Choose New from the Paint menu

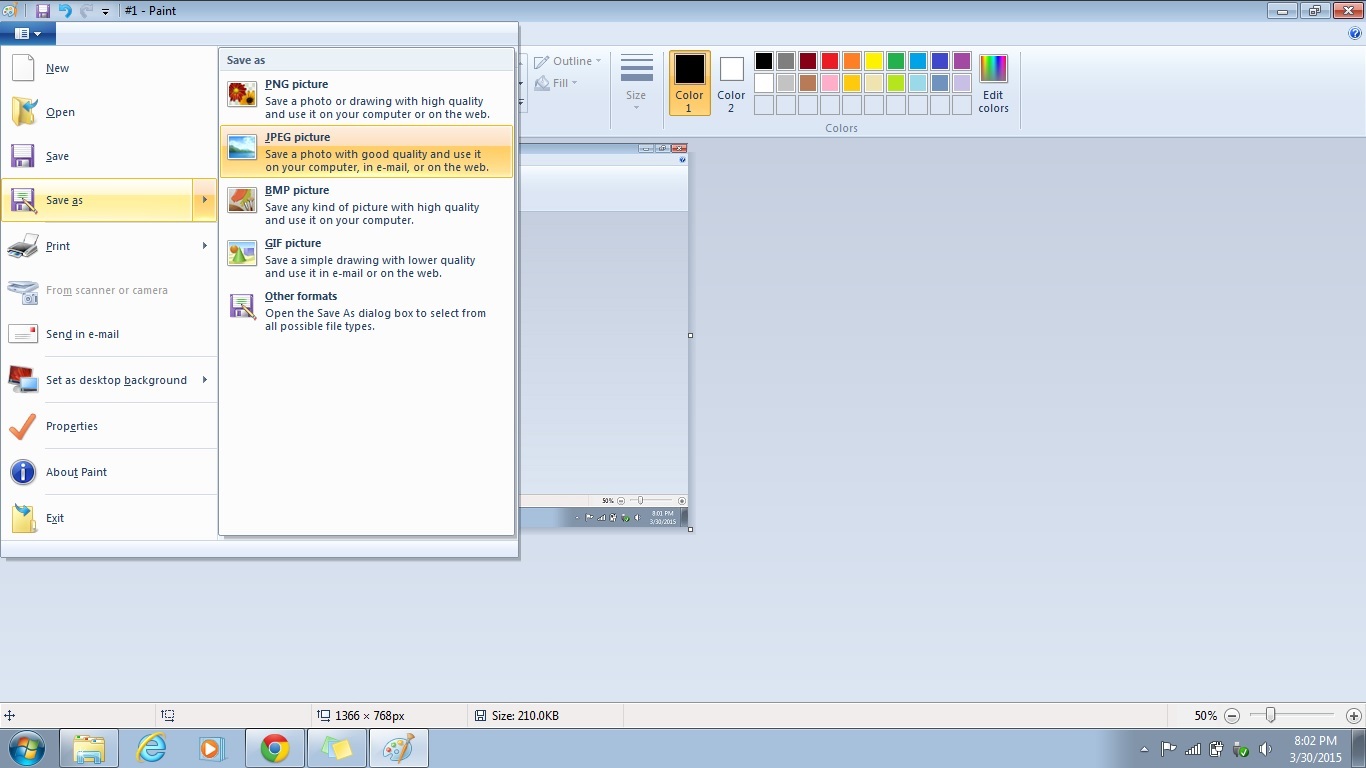pos(110,69)
